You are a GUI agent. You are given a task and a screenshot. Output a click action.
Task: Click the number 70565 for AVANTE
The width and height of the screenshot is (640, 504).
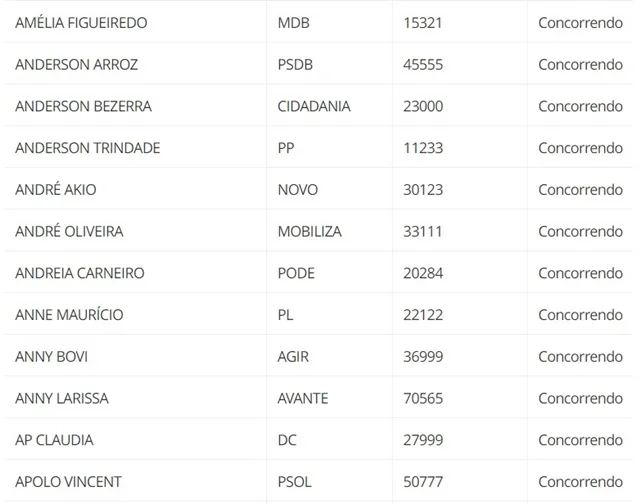(423, 398)
